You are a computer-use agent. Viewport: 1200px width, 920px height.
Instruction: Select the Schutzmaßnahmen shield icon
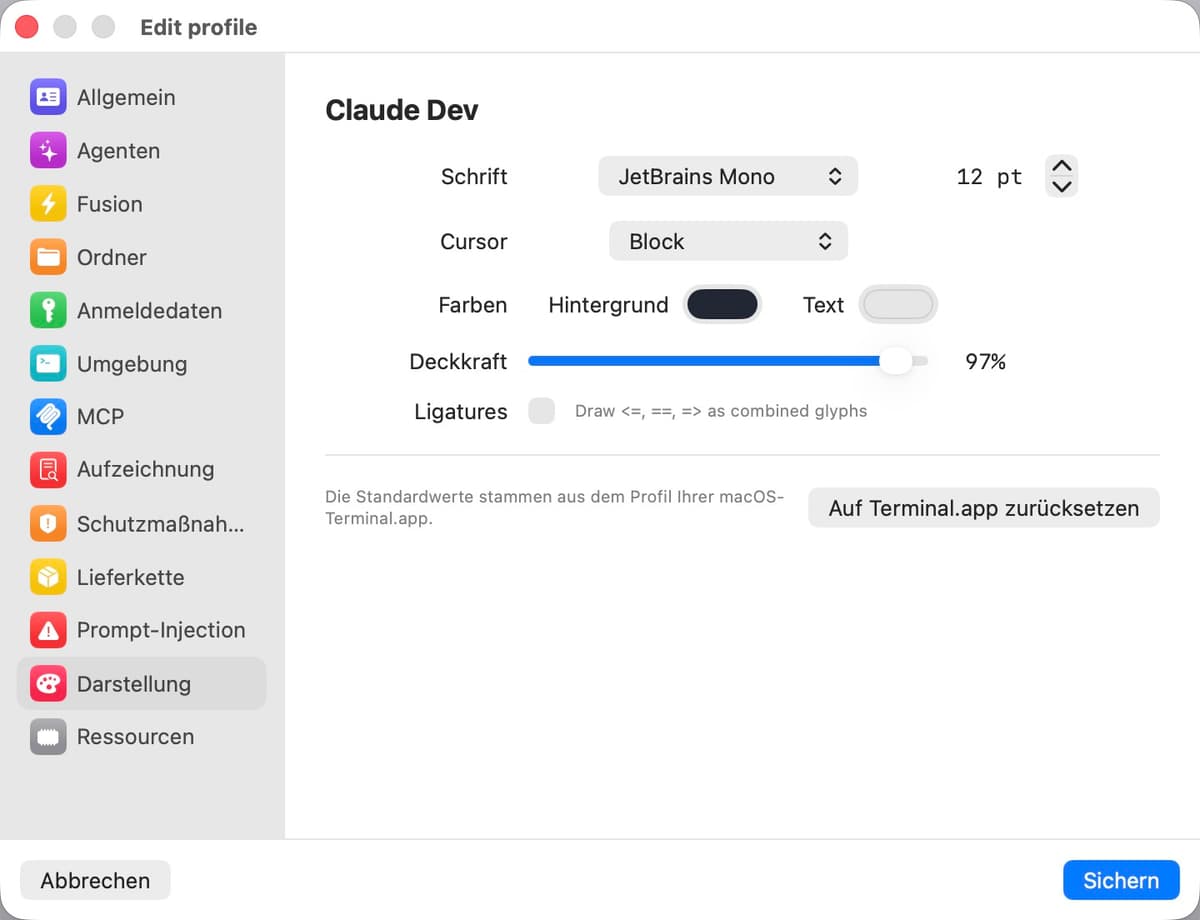coord(48,524)
